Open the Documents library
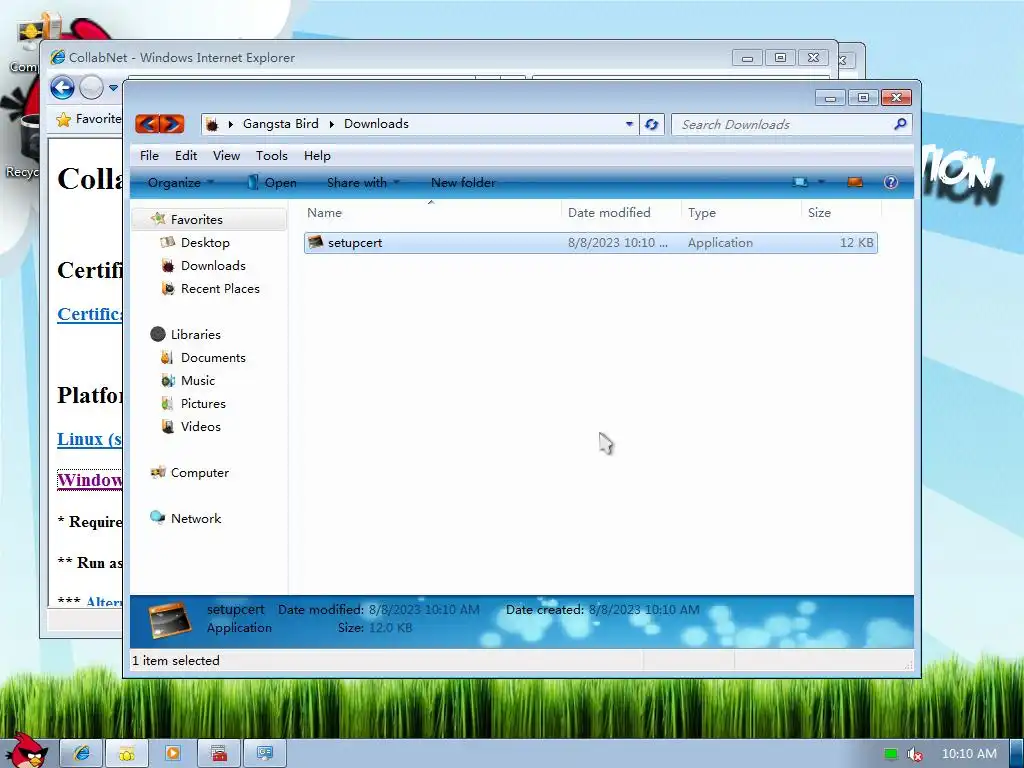Viewport: 1024px width, 768px height. tap(213, 358)
